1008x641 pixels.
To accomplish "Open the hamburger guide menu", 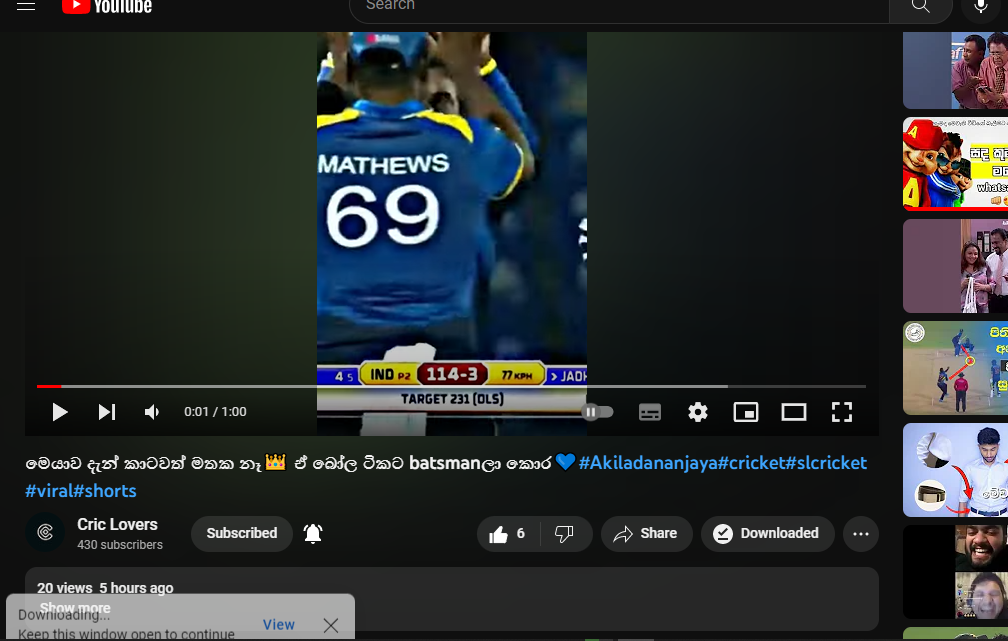I will coord(26,6).
